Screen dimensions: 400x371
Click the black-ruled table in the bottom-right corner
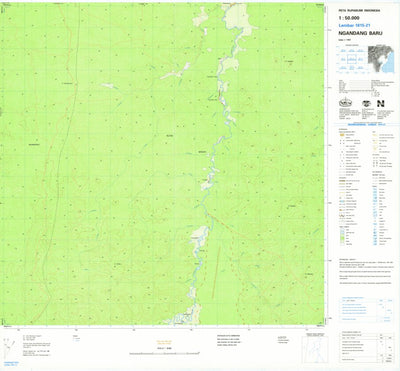click(366, 347)
